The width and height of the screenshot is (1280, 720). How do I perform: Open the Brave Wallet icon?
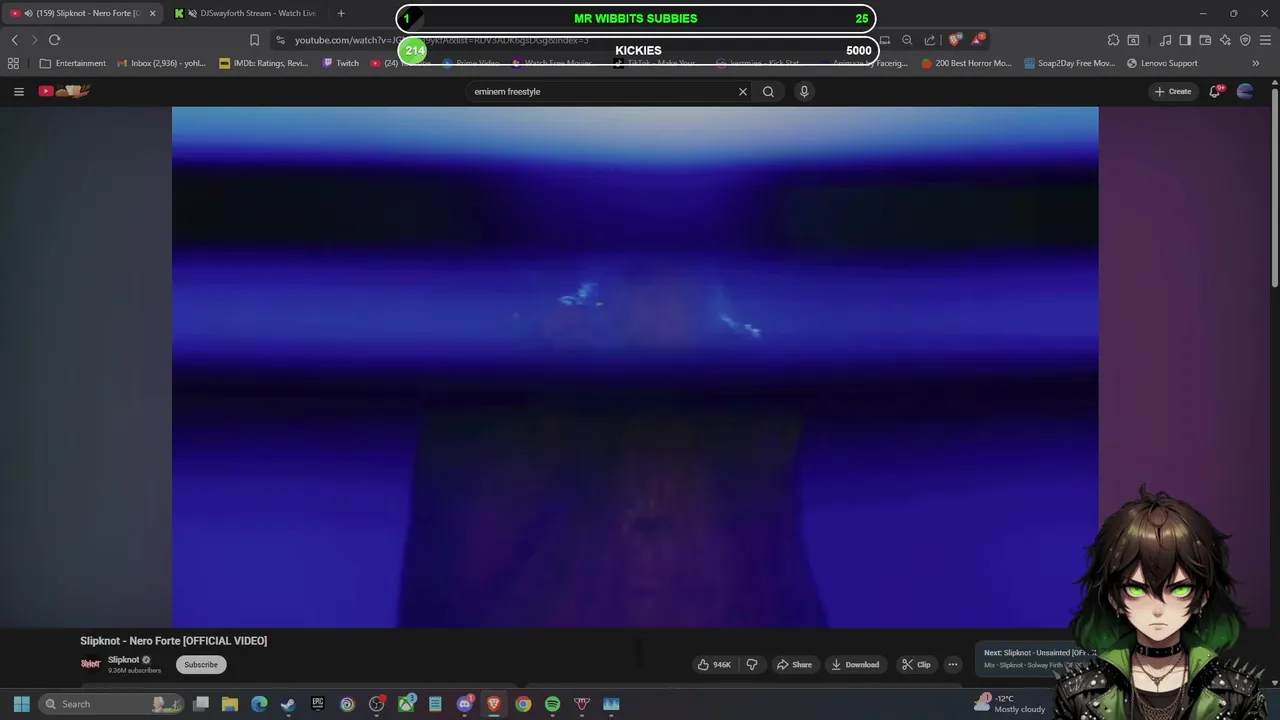1205,40
